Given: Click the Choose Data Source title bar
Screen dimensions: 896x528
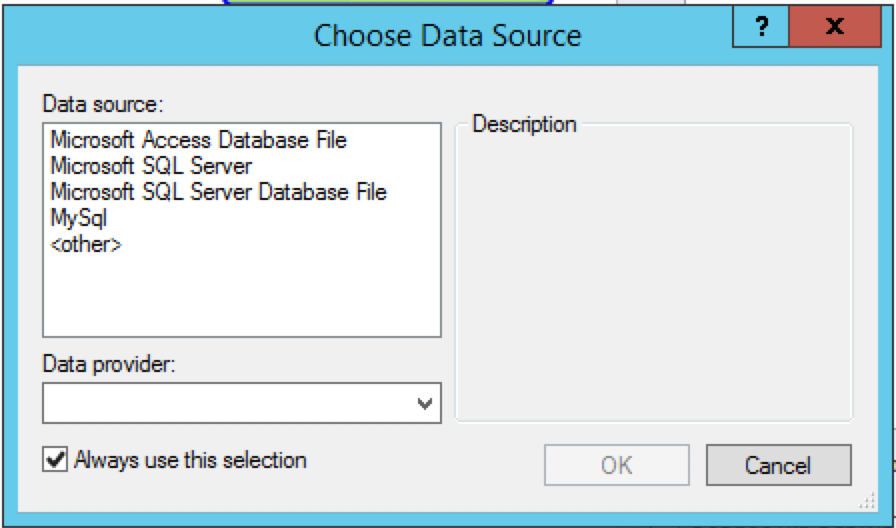Looking at the screenshot, I should [447, 35].
